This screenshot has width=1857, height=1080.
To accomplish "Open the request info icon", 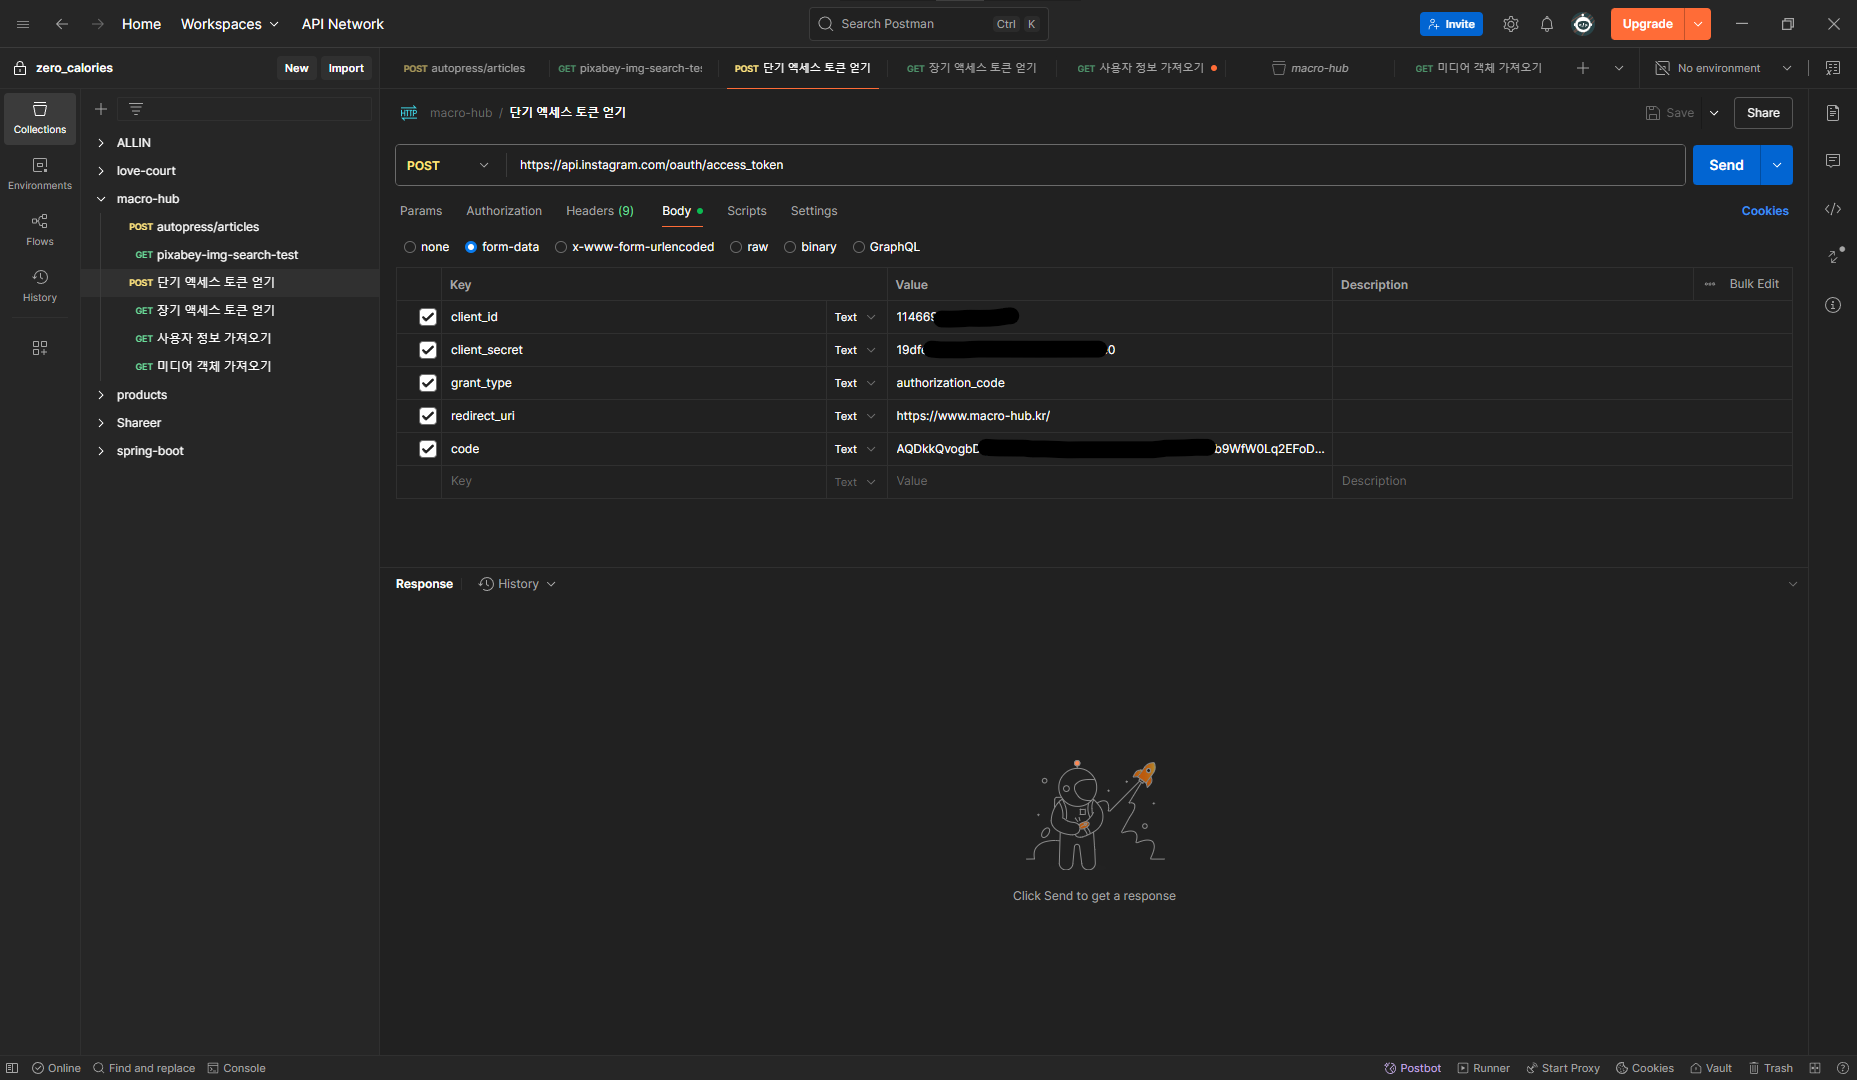I will pos(1833,305).
